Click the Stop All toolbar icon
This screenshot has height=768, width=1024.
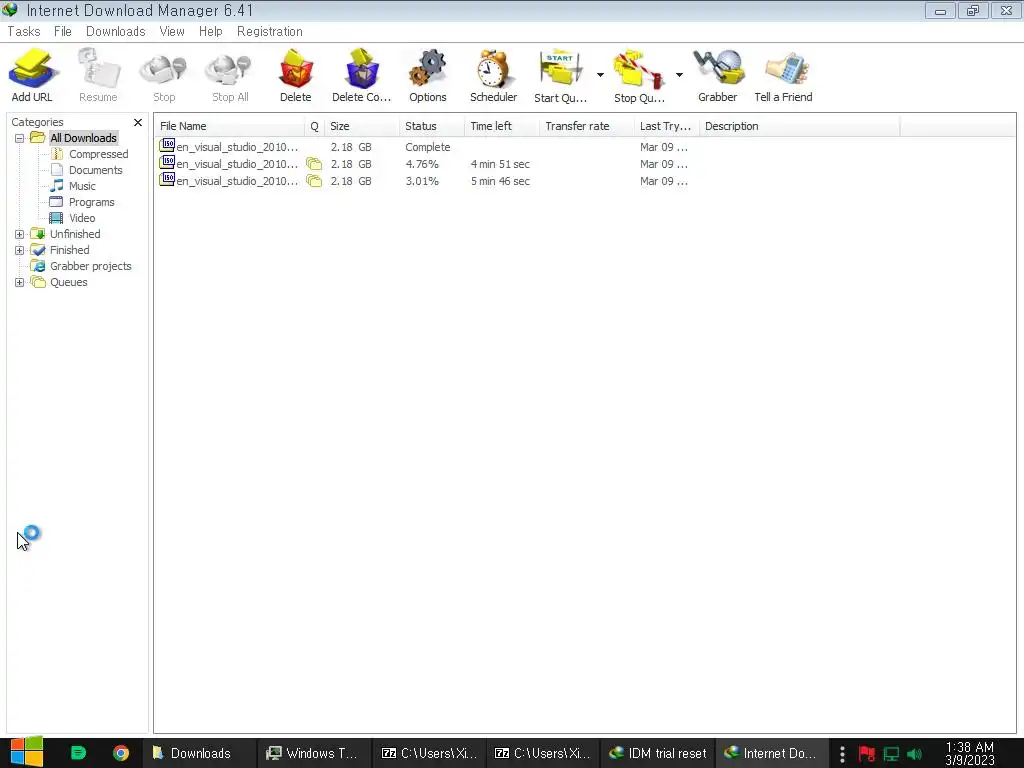[229, 69]
